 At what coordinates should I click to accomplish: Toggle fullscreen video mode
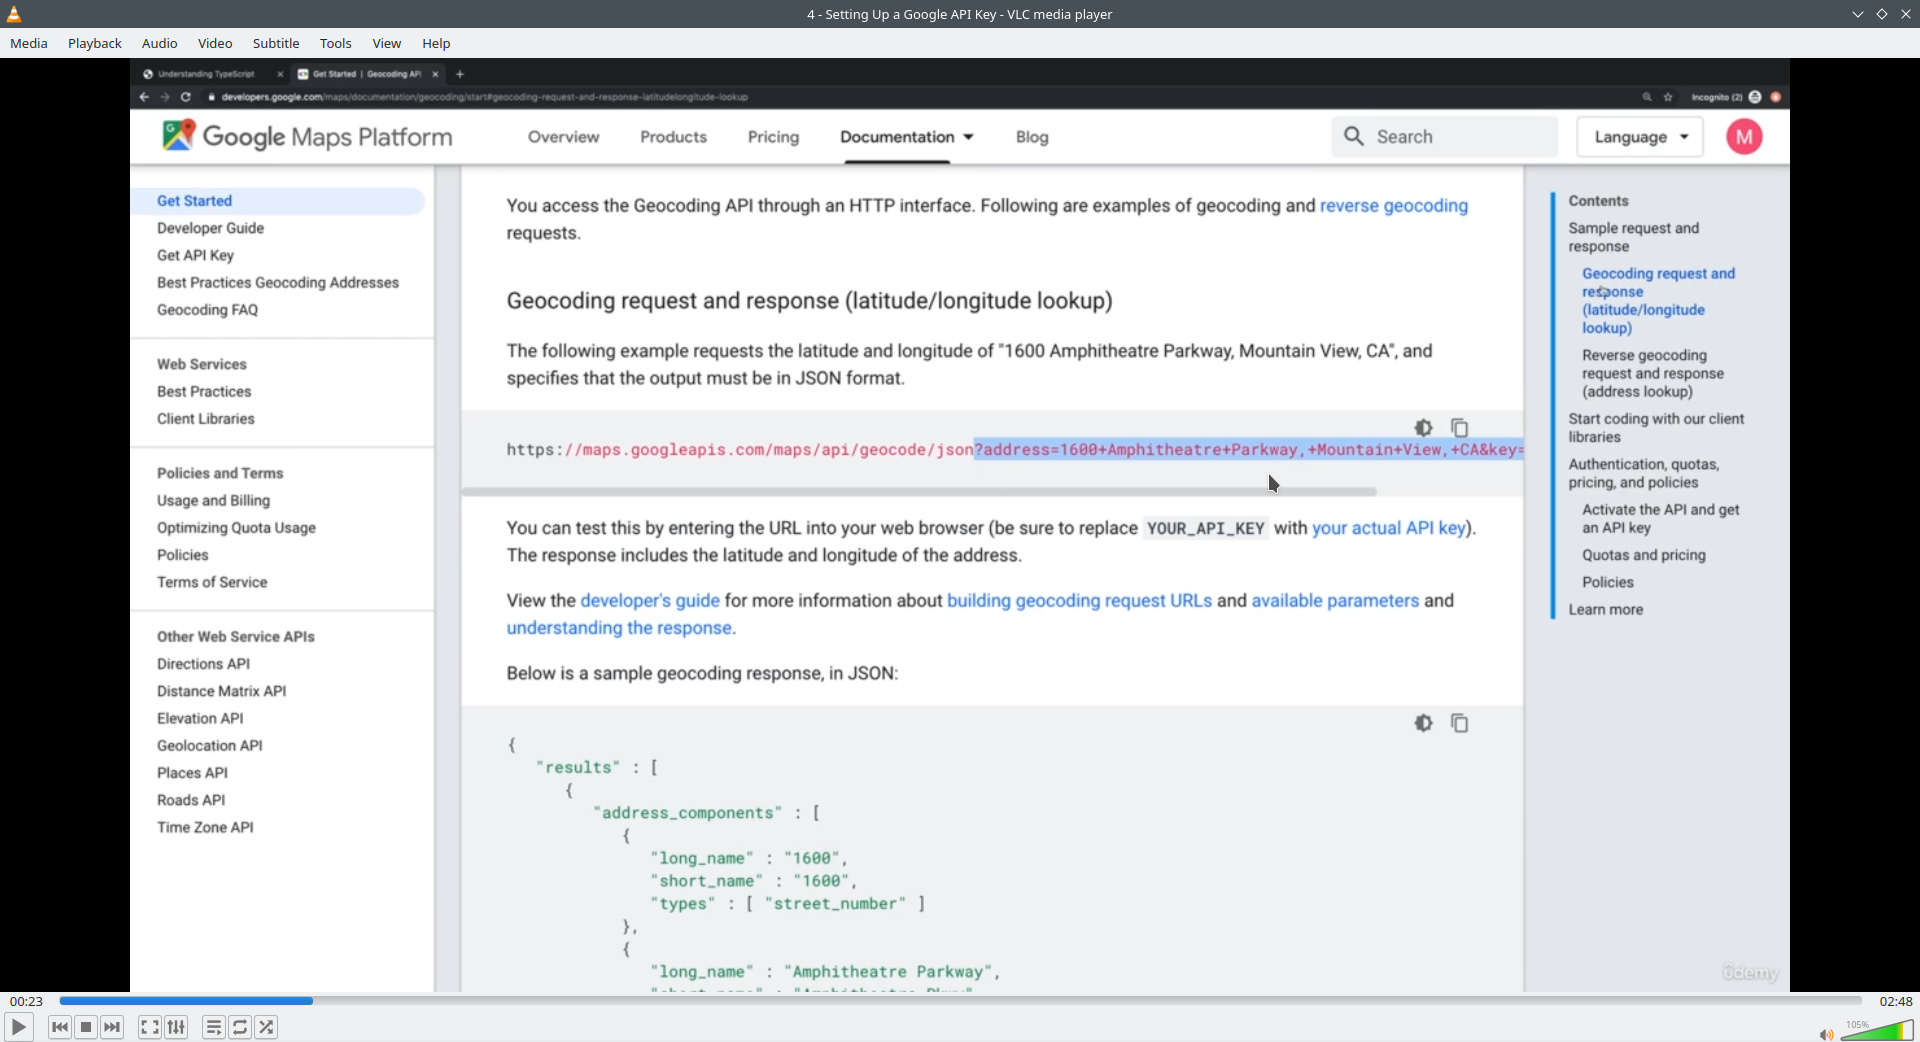tap(149, 1027)
